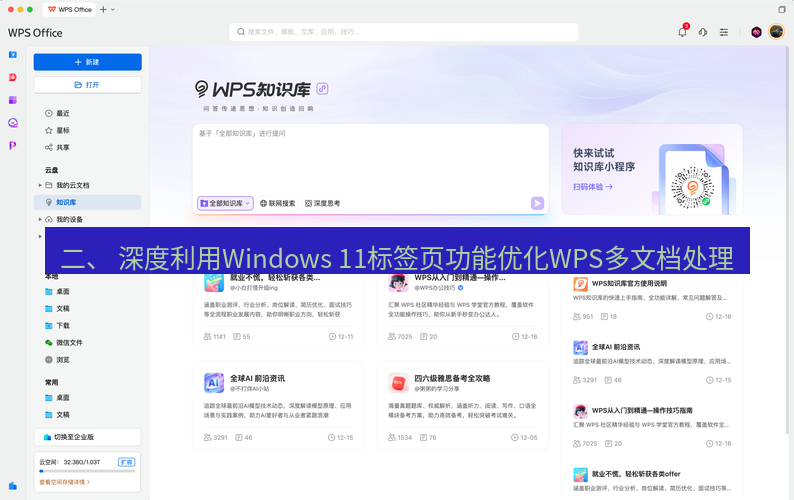Open 四六级雅思备考全攻略 card
Viewport: 794px width, 500px height.
coord(463,405)
